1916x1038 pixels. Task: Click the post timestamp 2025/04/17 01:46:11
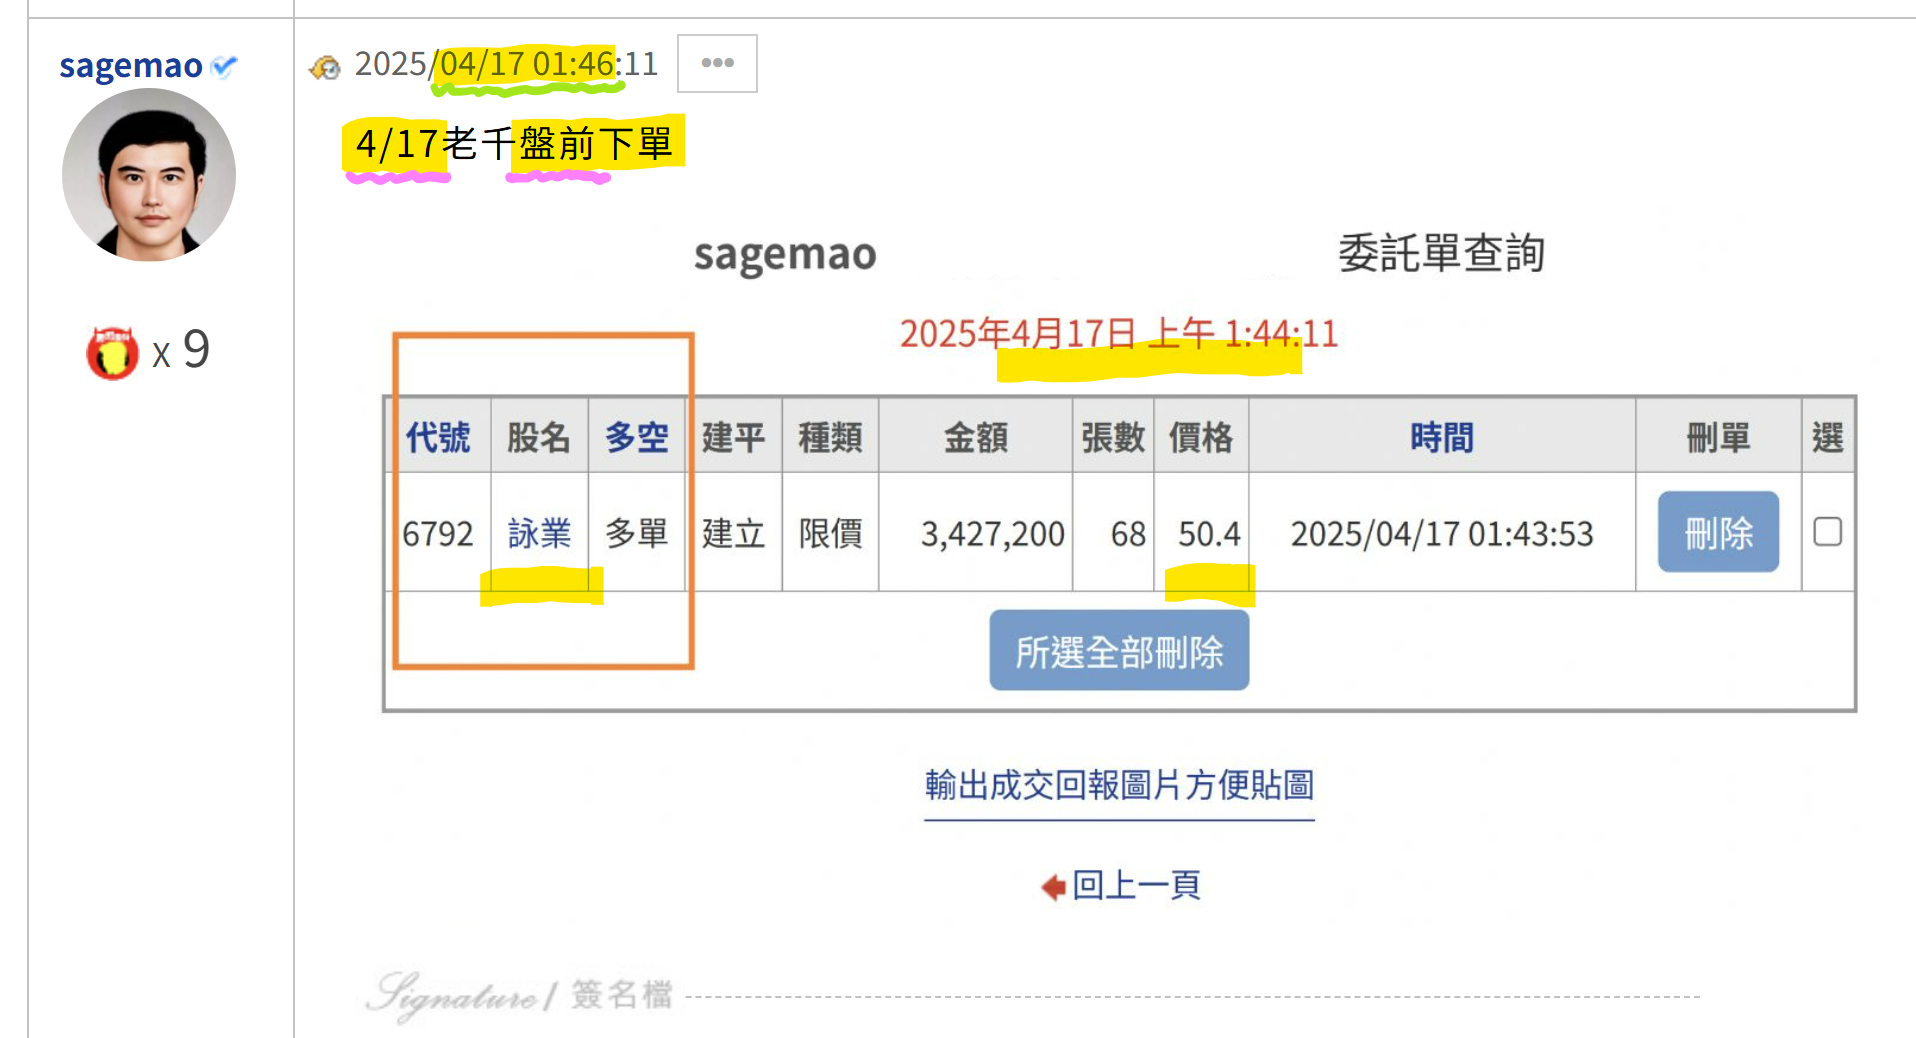(505, 64)
